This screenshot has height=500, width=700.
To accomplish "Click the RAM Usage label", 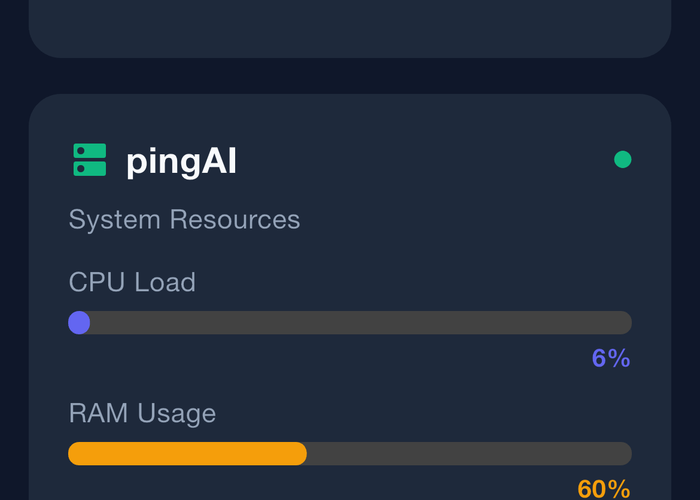I will [142, 413].
